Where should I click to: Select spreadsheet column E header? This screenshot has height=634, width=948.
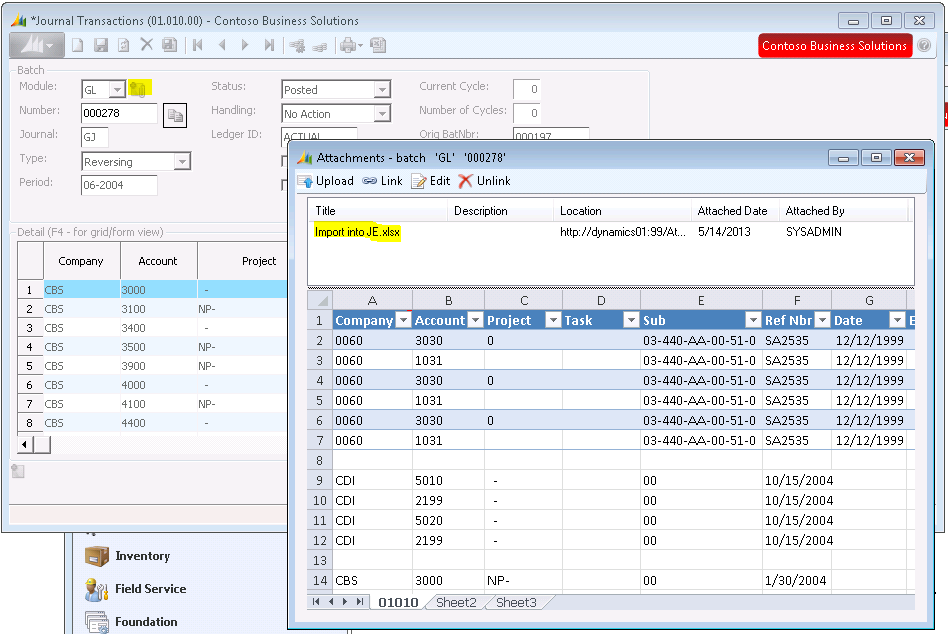(x=701, y=300)
